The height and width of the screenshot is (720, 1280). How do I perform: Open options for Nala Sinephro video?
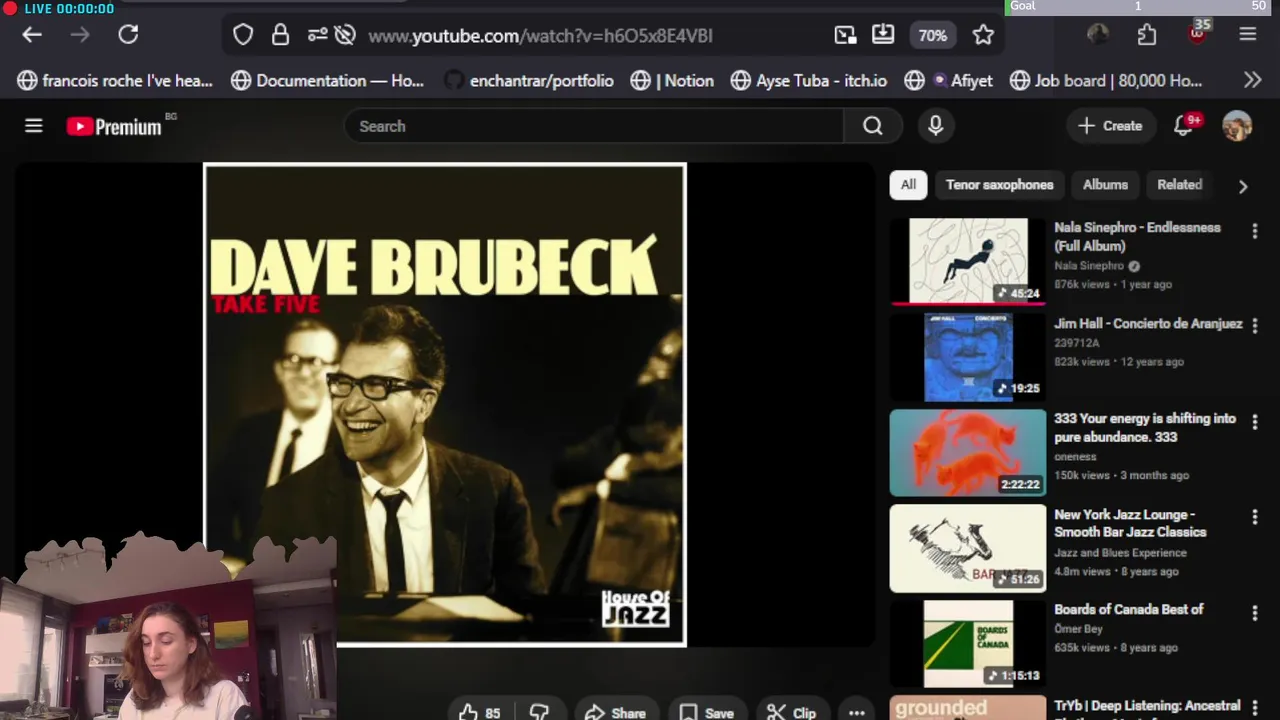(1254, 231)
